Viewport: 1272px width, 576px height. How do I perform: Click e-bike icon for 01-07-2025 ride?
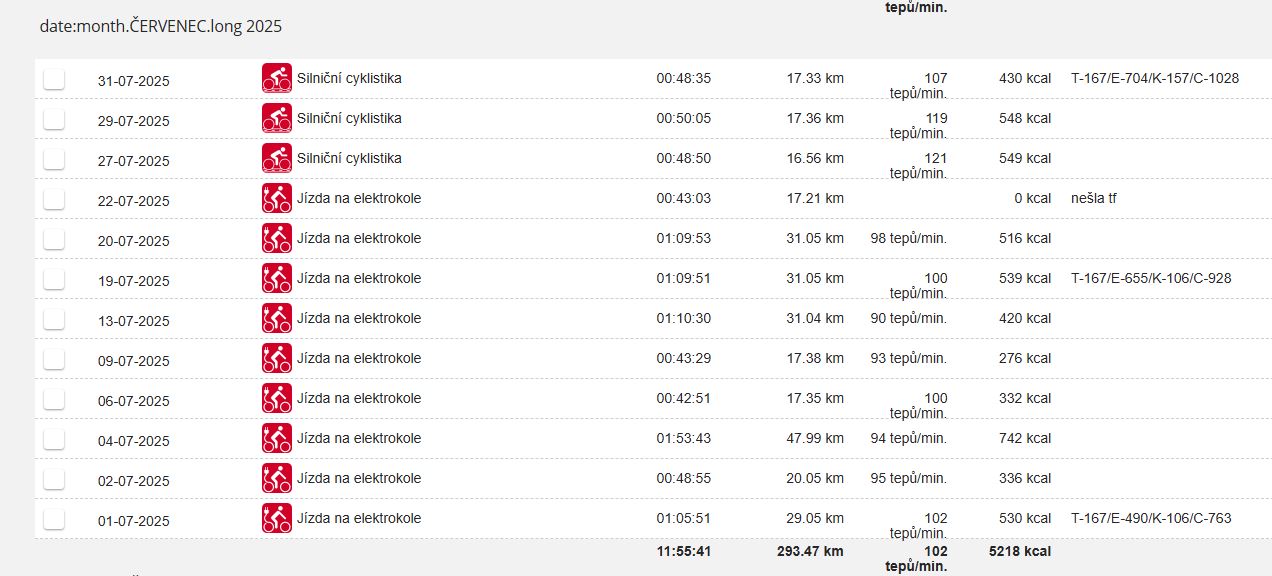[277, 518]
